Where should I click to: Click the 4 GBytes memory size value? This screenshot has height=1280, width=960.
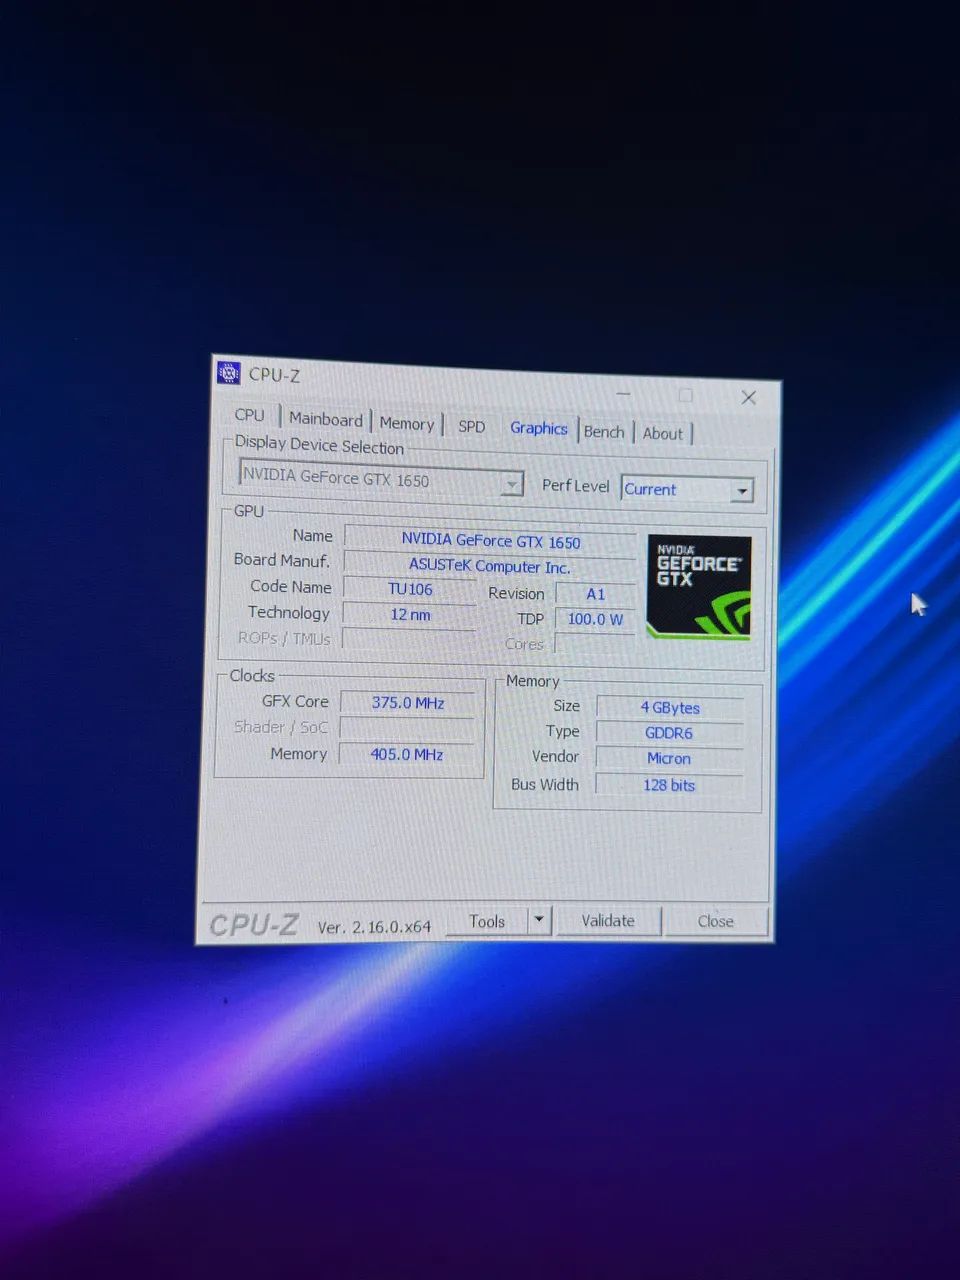670,708
